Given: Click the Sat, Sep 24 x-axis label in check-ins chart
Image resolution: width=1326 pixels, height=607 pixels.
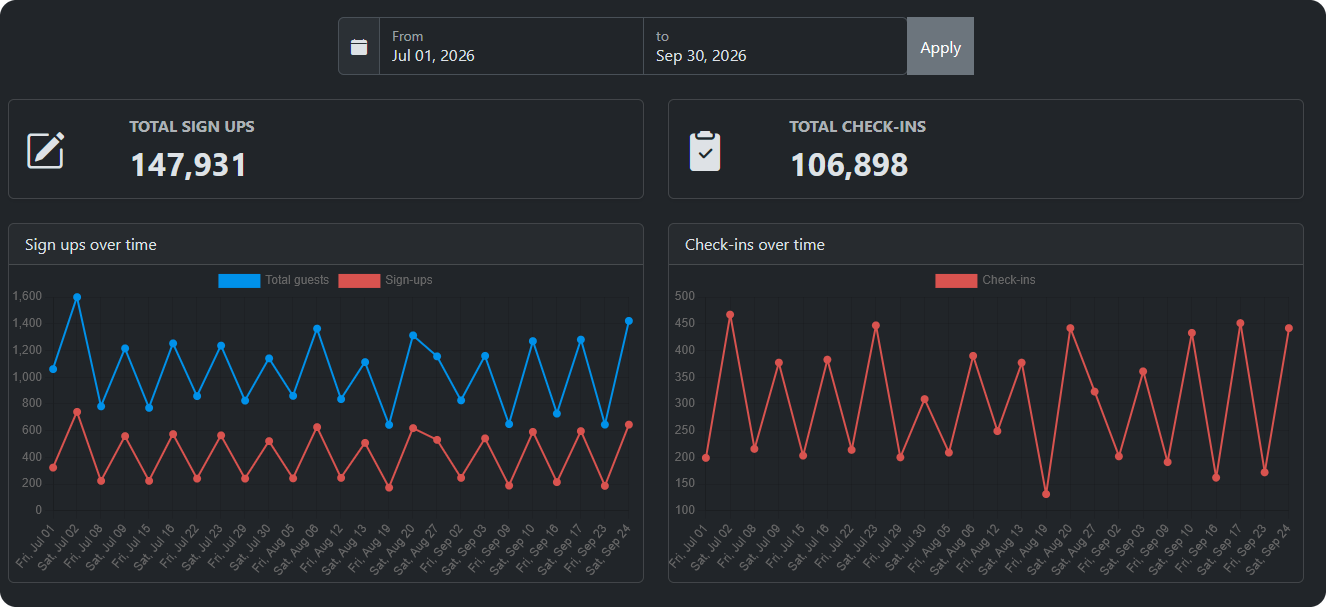Looking at the screenshot, I should pos(1270,547).
